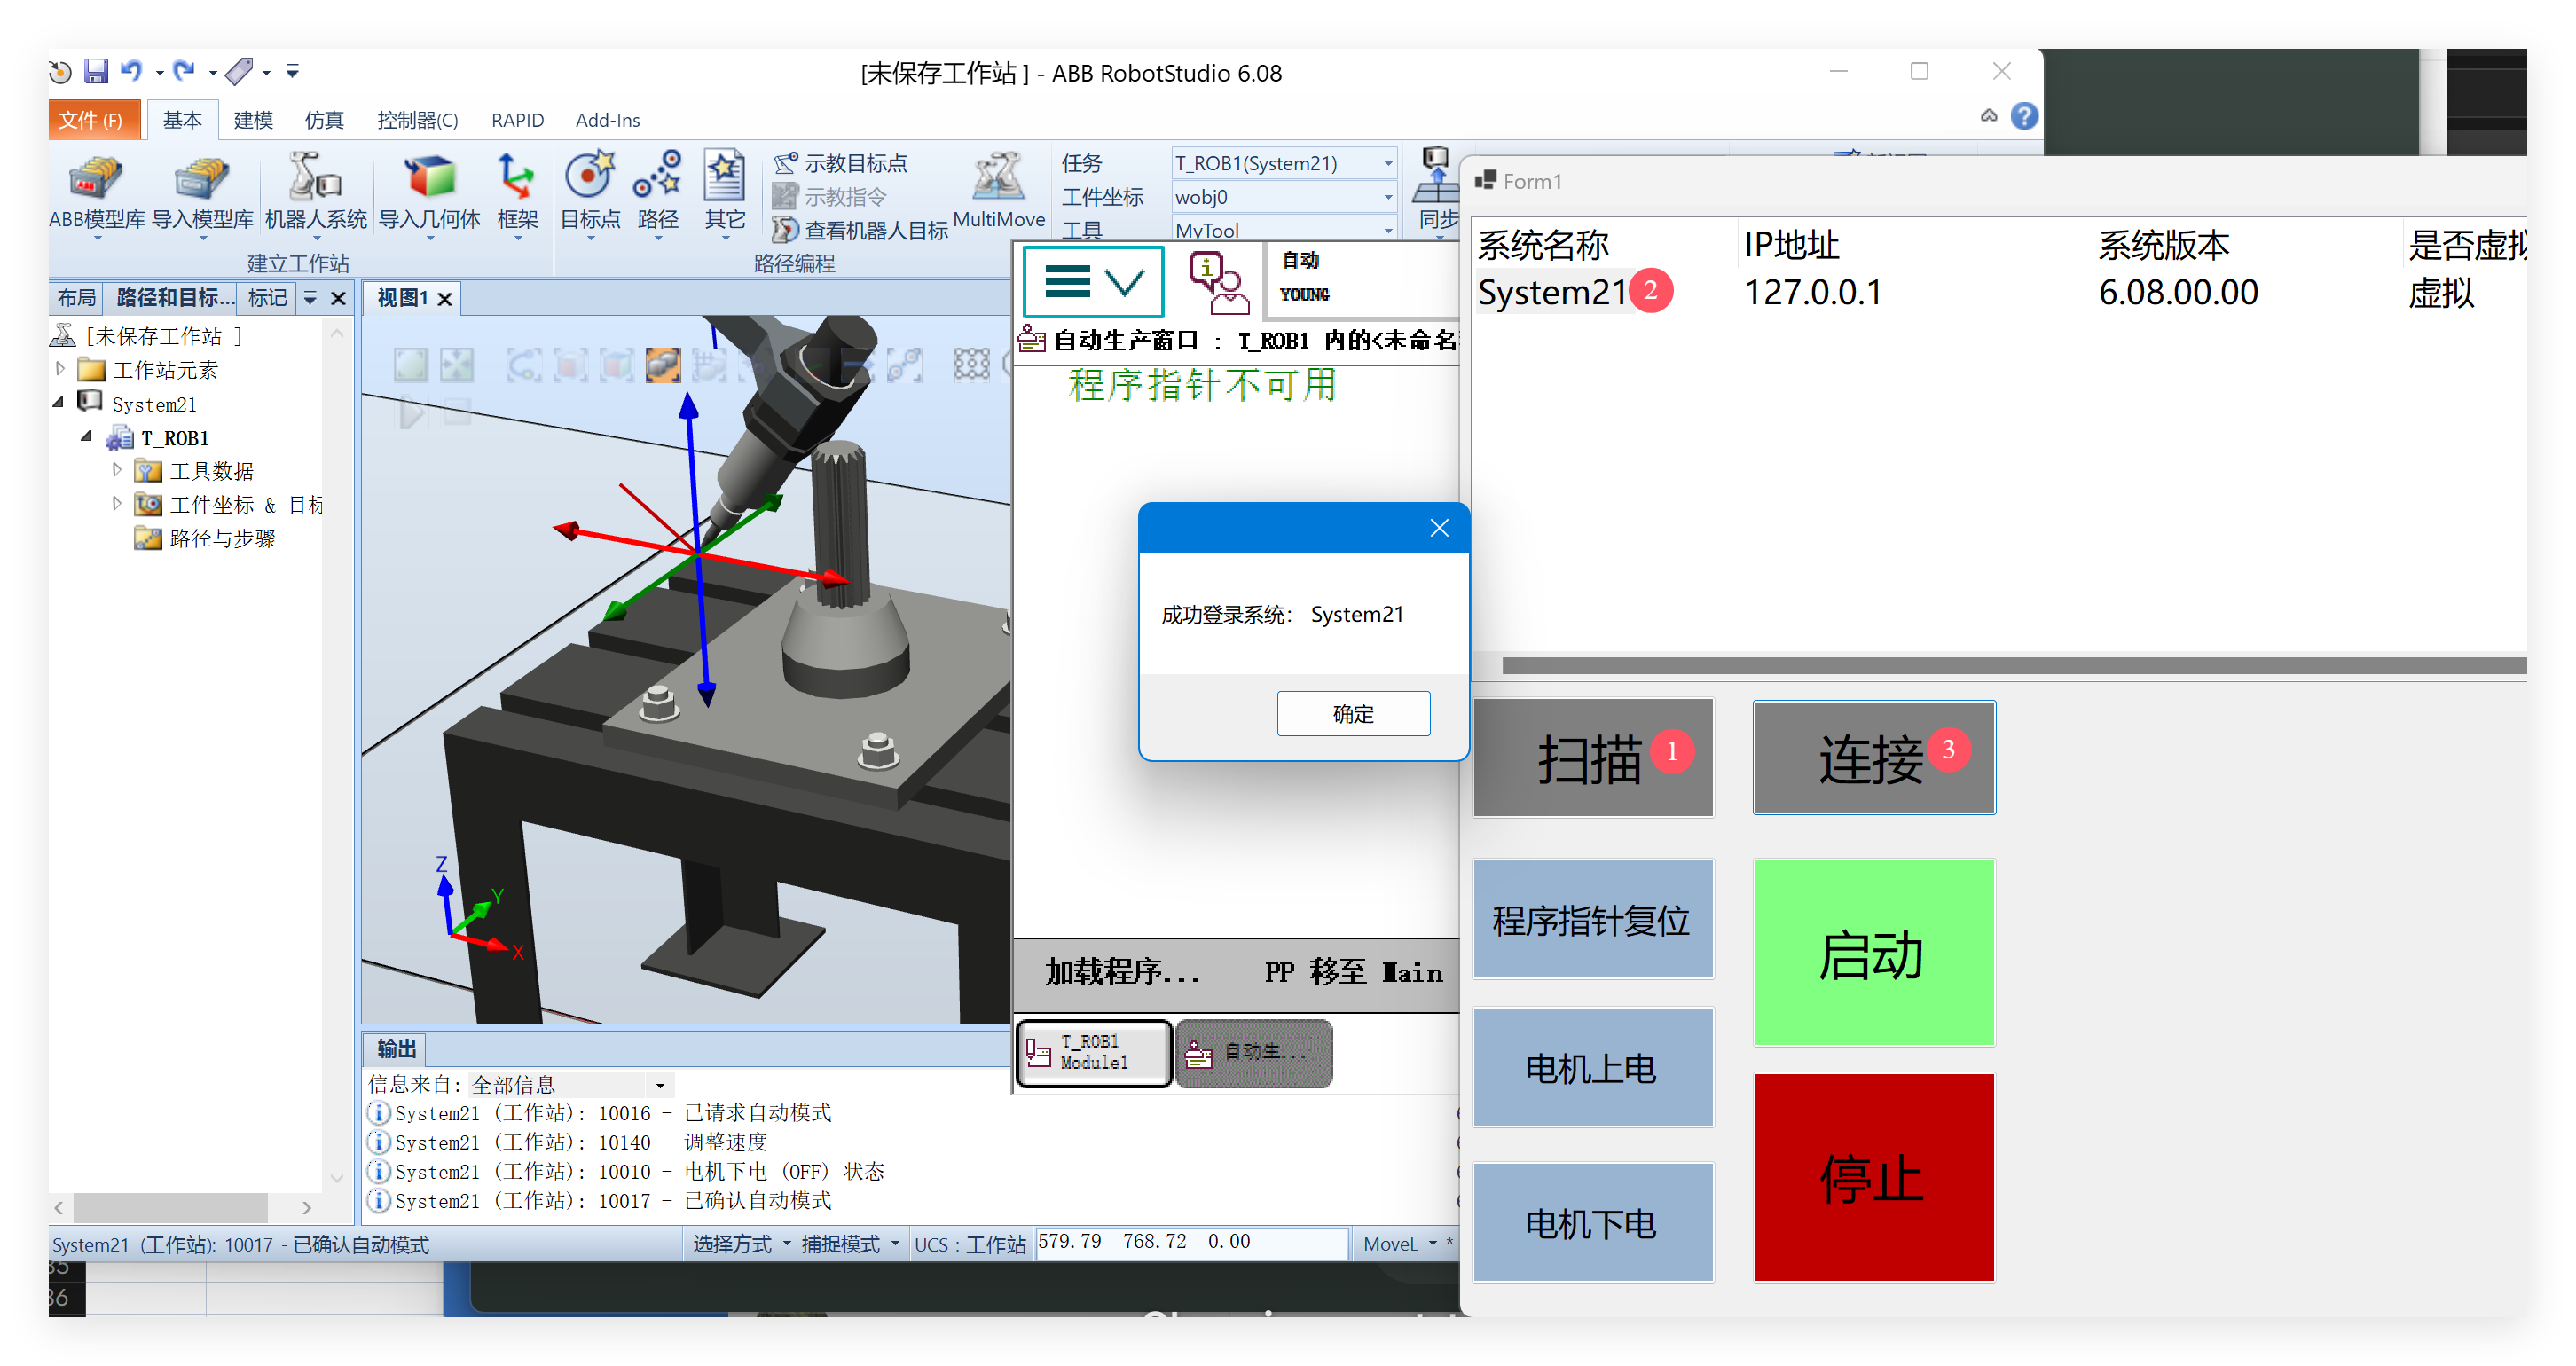Open the 捕捉模式 snap mode dropdown
The width and height of the screenshot is (2576, 1366).
tap(850, 1244)
